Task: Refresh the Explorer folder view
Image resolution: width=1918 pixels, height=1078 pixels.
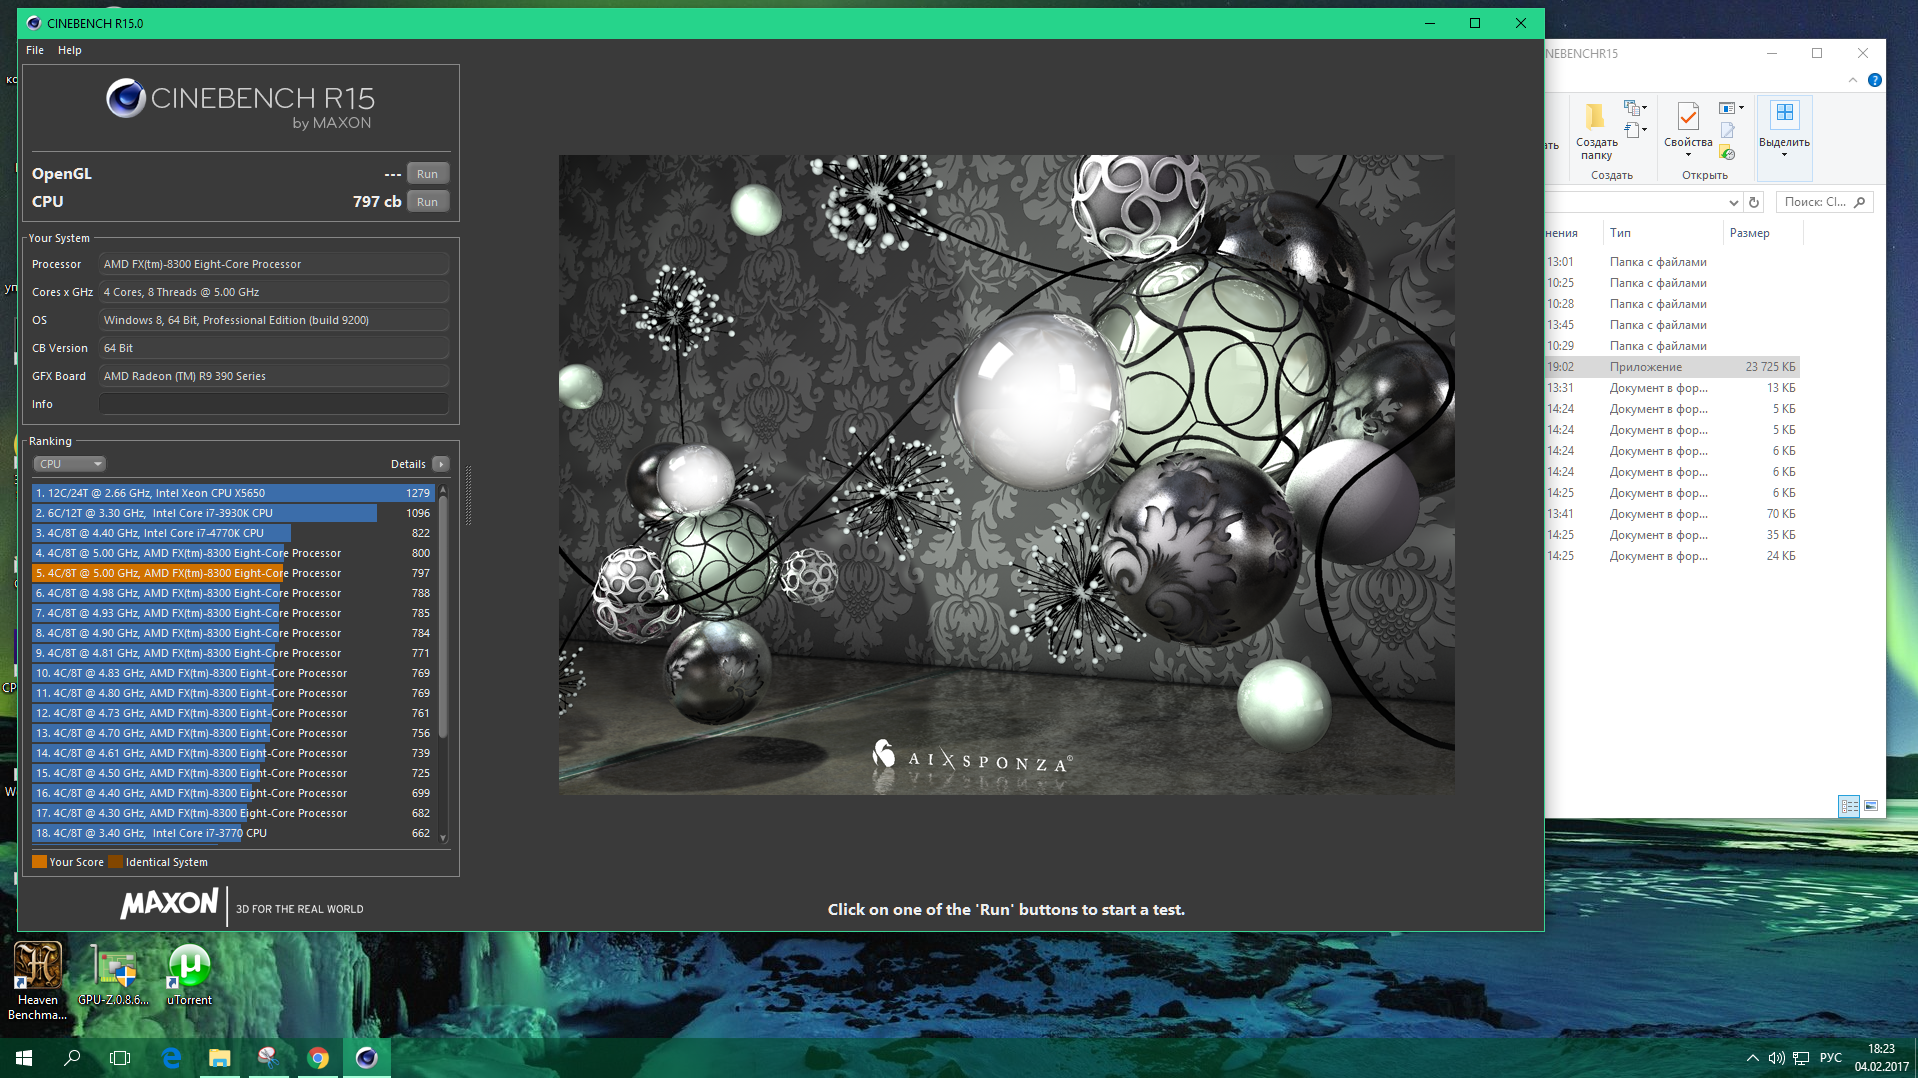Action: point(1754,202)
